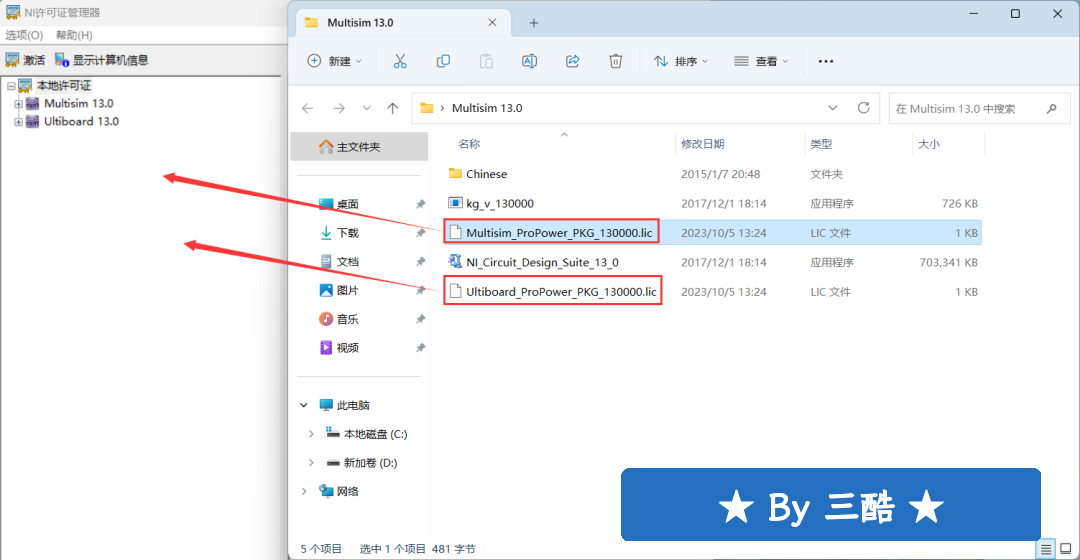This screenshot has height=560, width=1080.
Task: Open the 新建 New dropdown
Action: 335,61
